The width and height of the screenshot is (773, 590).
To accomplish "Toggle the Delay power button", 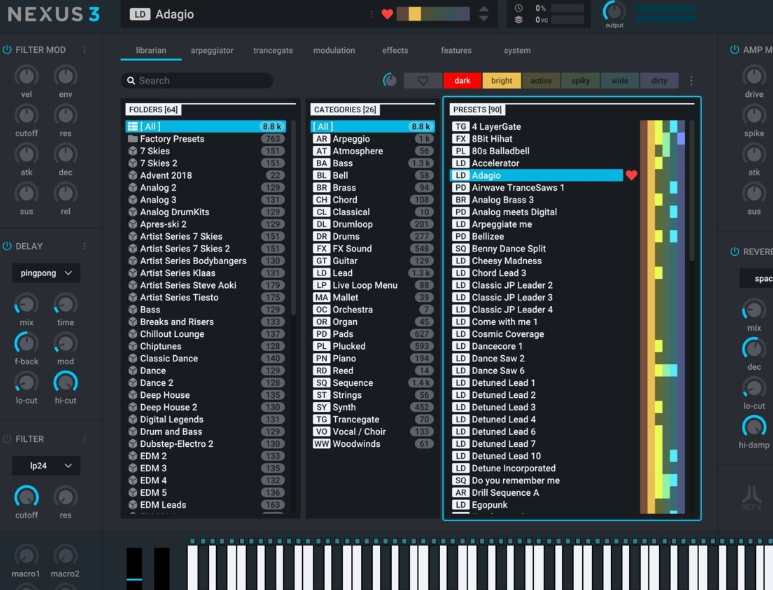I will tap(7, 246).
